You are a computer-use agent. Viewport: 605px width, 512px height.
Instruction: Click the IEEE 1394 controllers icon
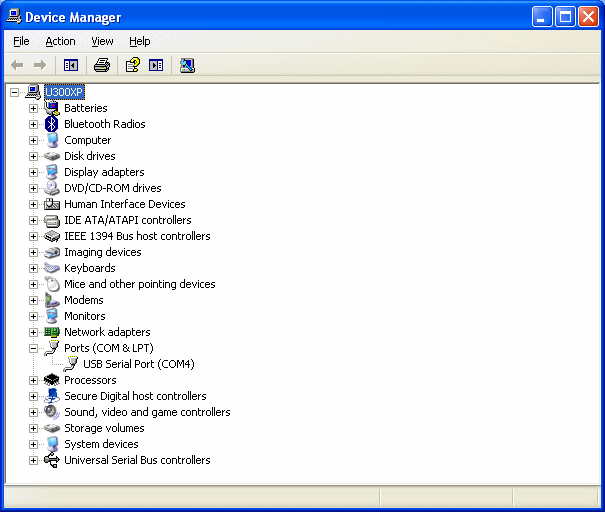click(x=52, y=236)
